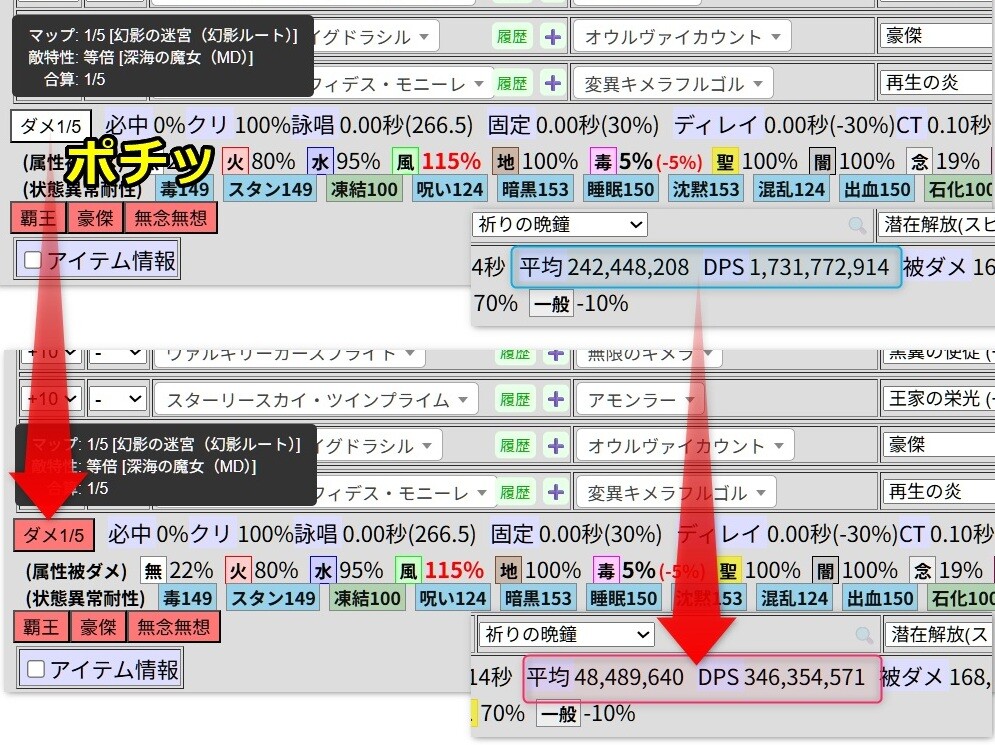This screenshot has width=995, height=745.
Task: Click the 火 element icon in the upper panel
Action: (235, 161)
